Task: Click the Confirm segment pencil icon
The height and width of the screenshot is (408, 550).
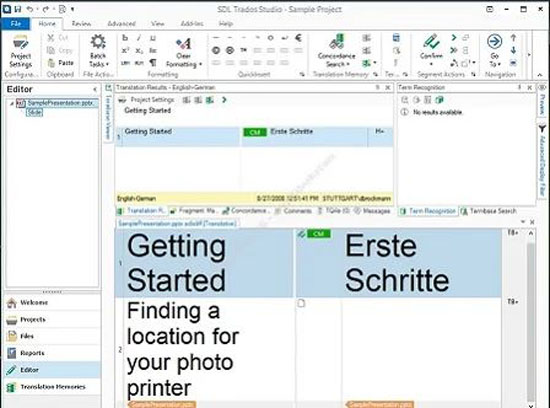Action: point(431,42)
